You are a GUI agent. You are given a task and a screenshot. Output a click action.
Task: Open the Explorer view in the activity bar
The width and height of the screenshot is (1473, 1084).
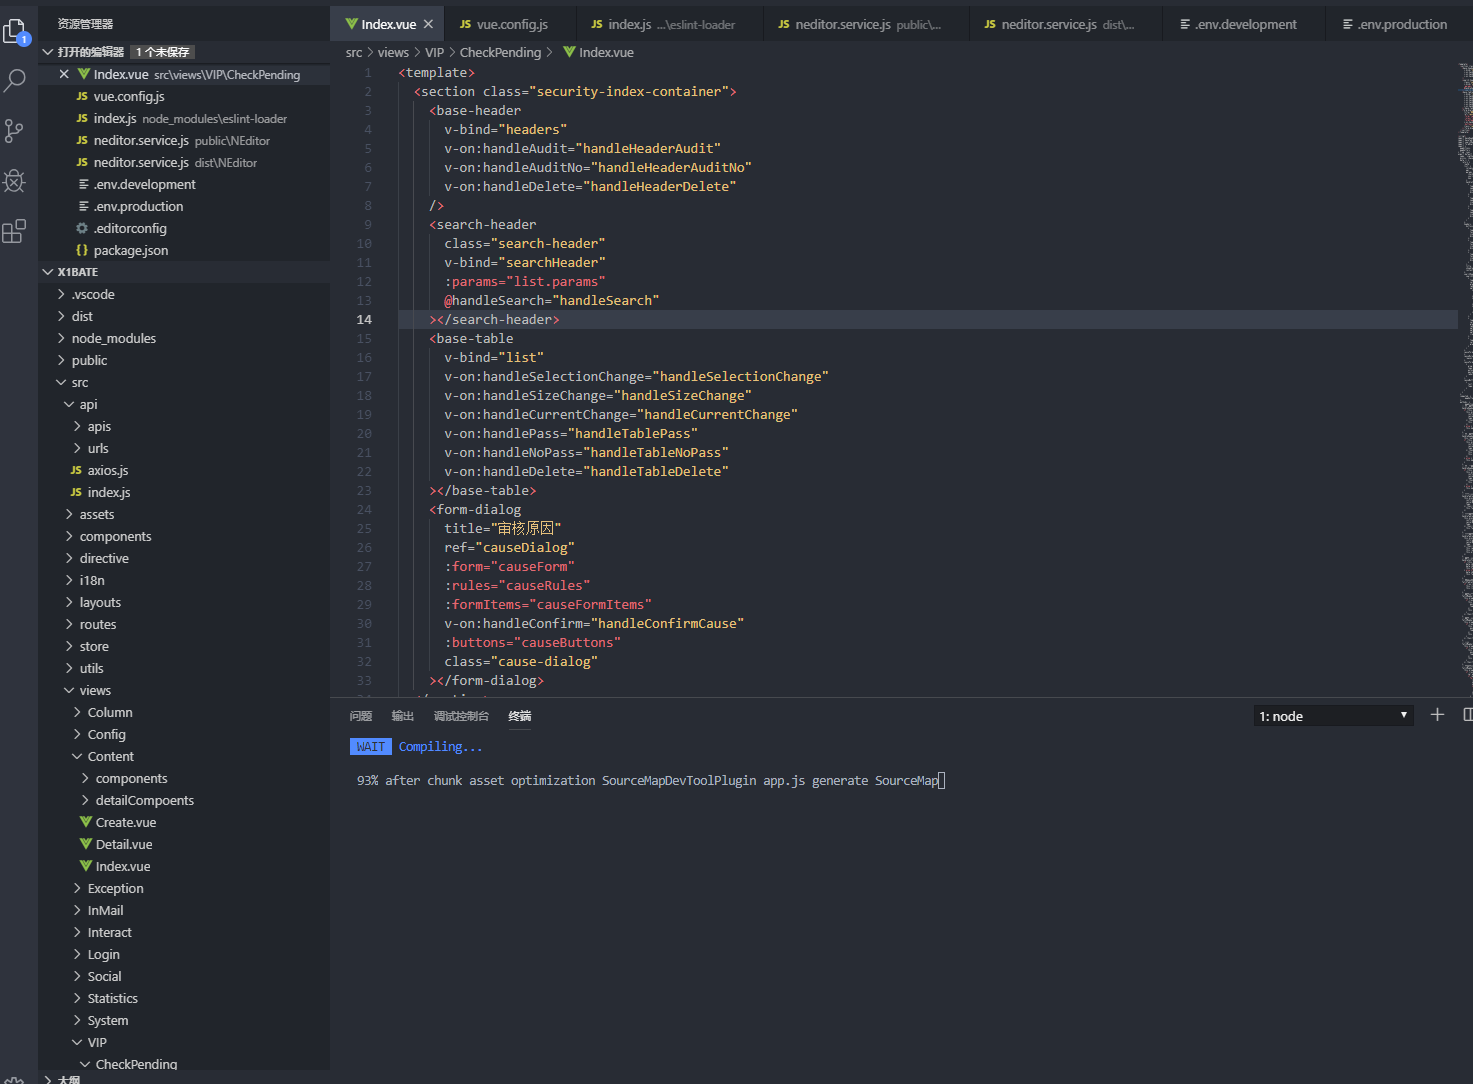pos(15,32)
